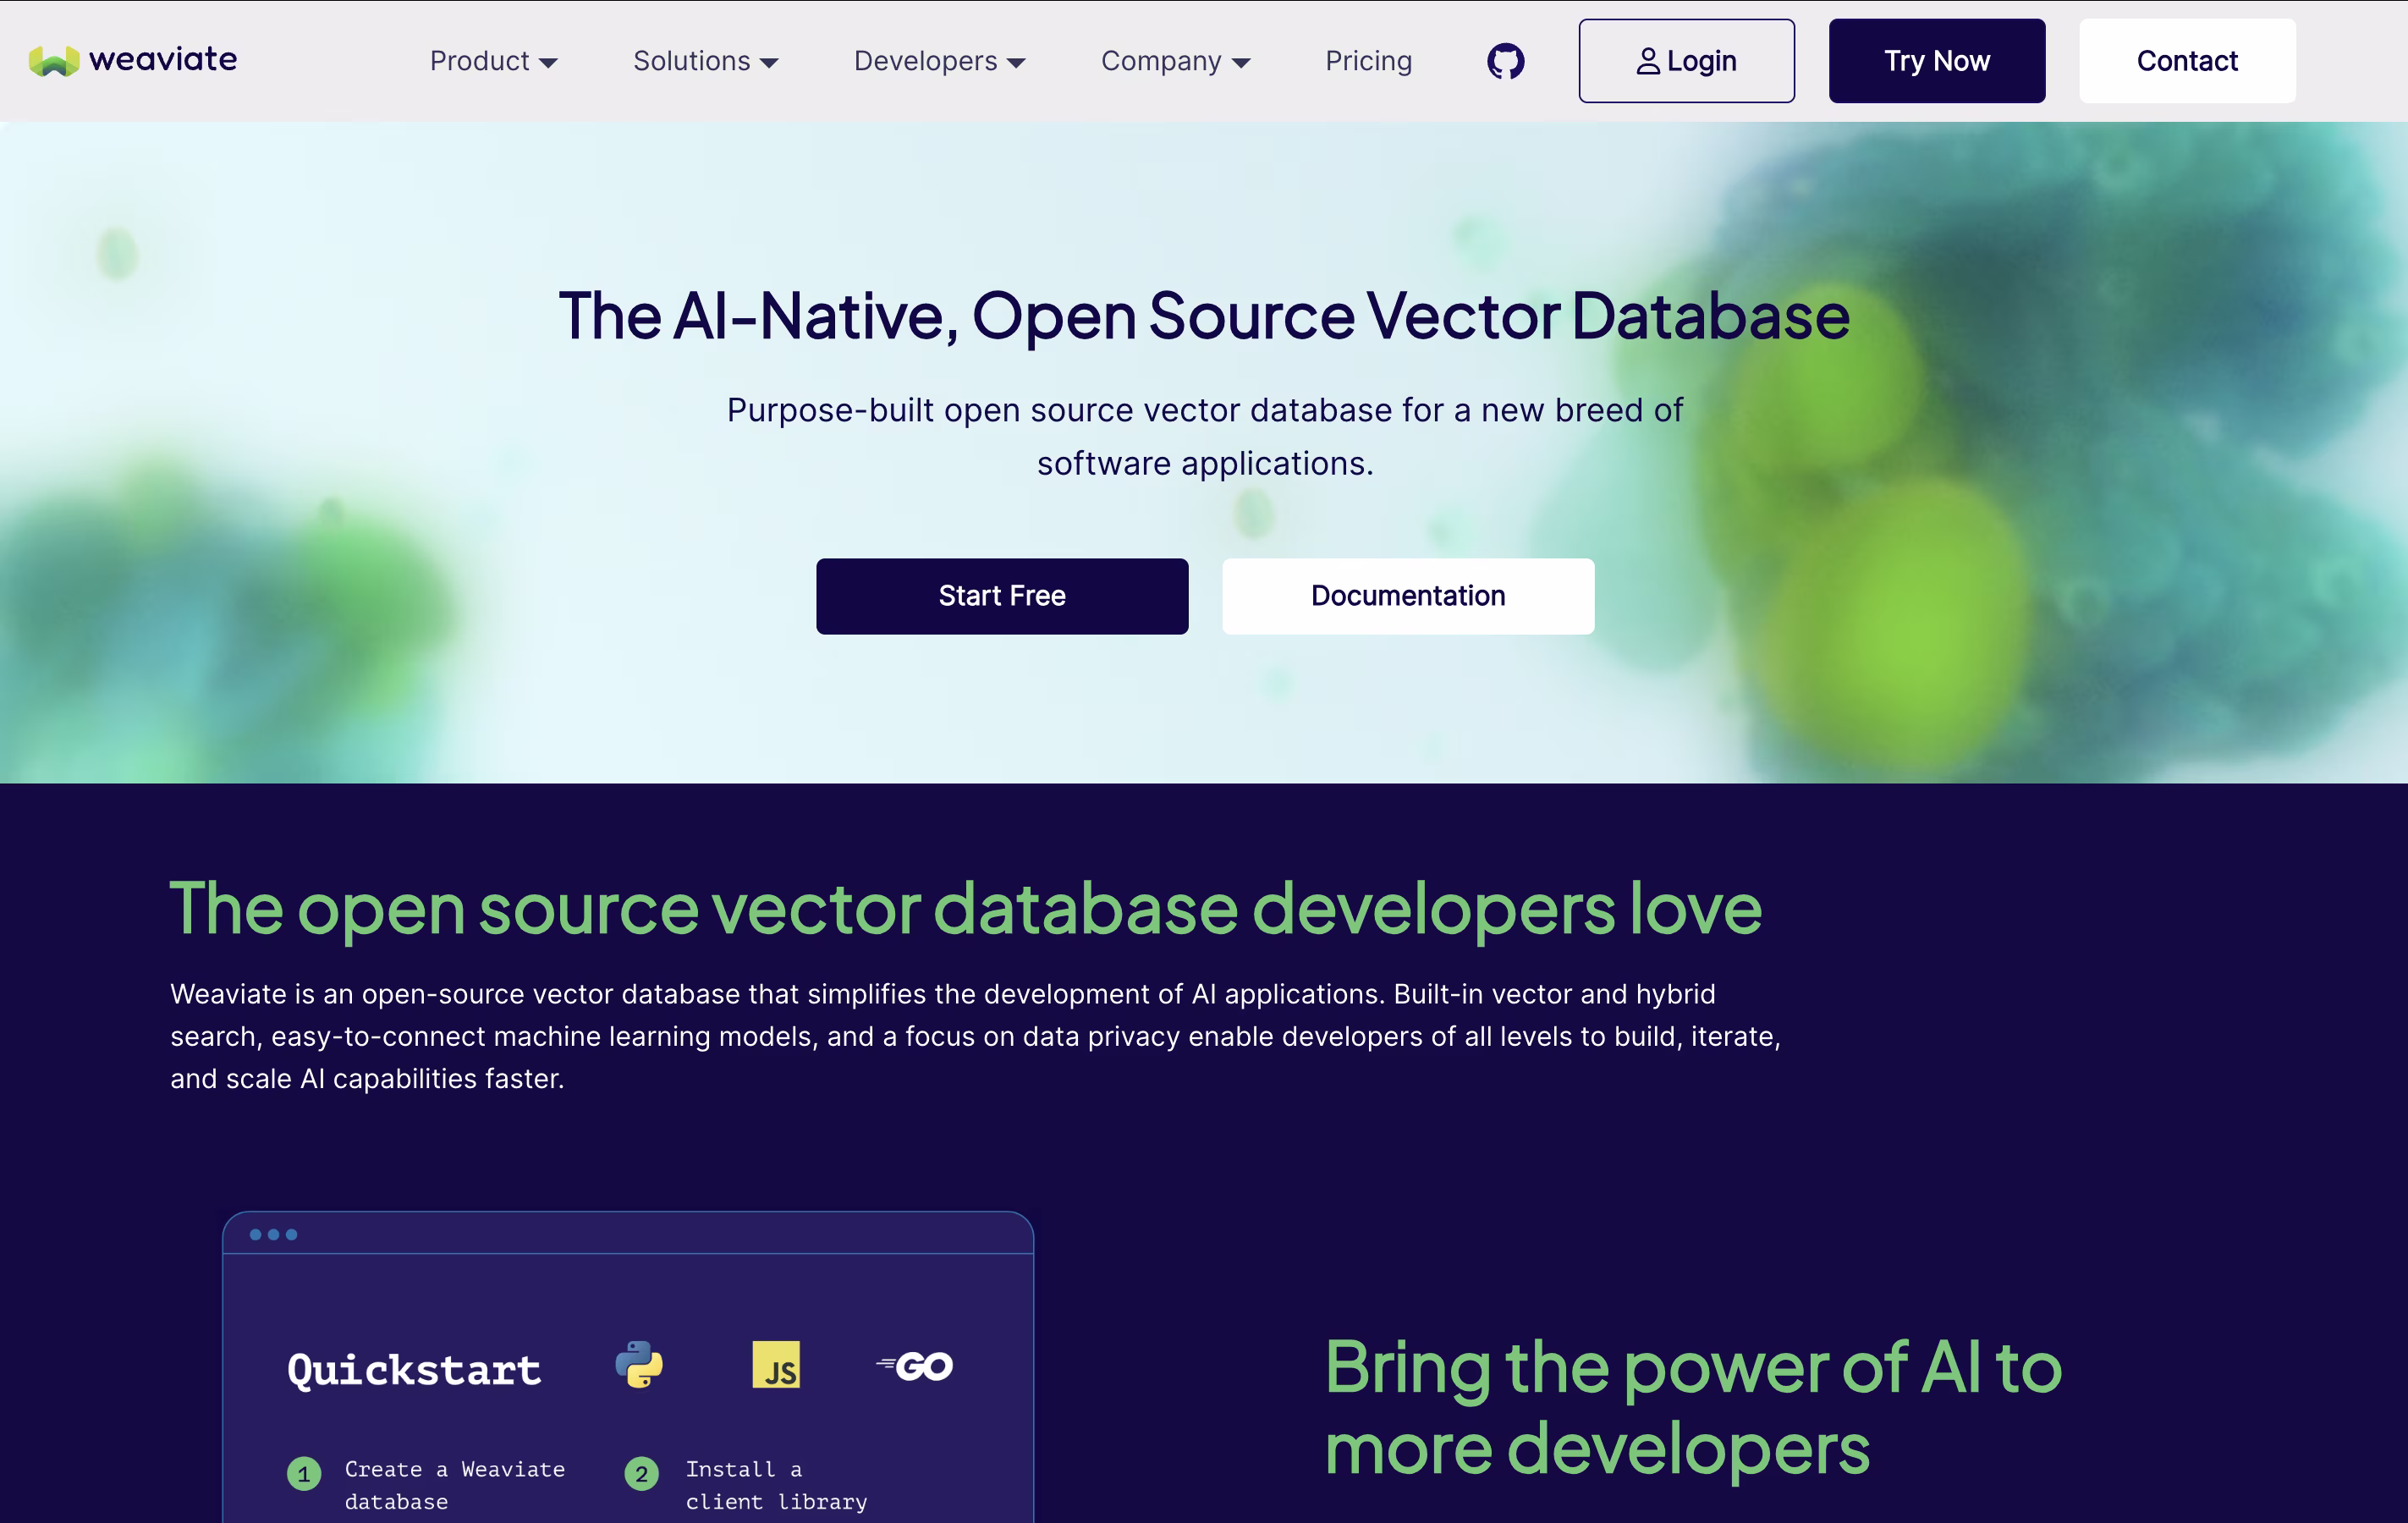Open the Developers dropdown menu
The width and height of the screenshot is (2408, 1523).
[x=939, y=61]
